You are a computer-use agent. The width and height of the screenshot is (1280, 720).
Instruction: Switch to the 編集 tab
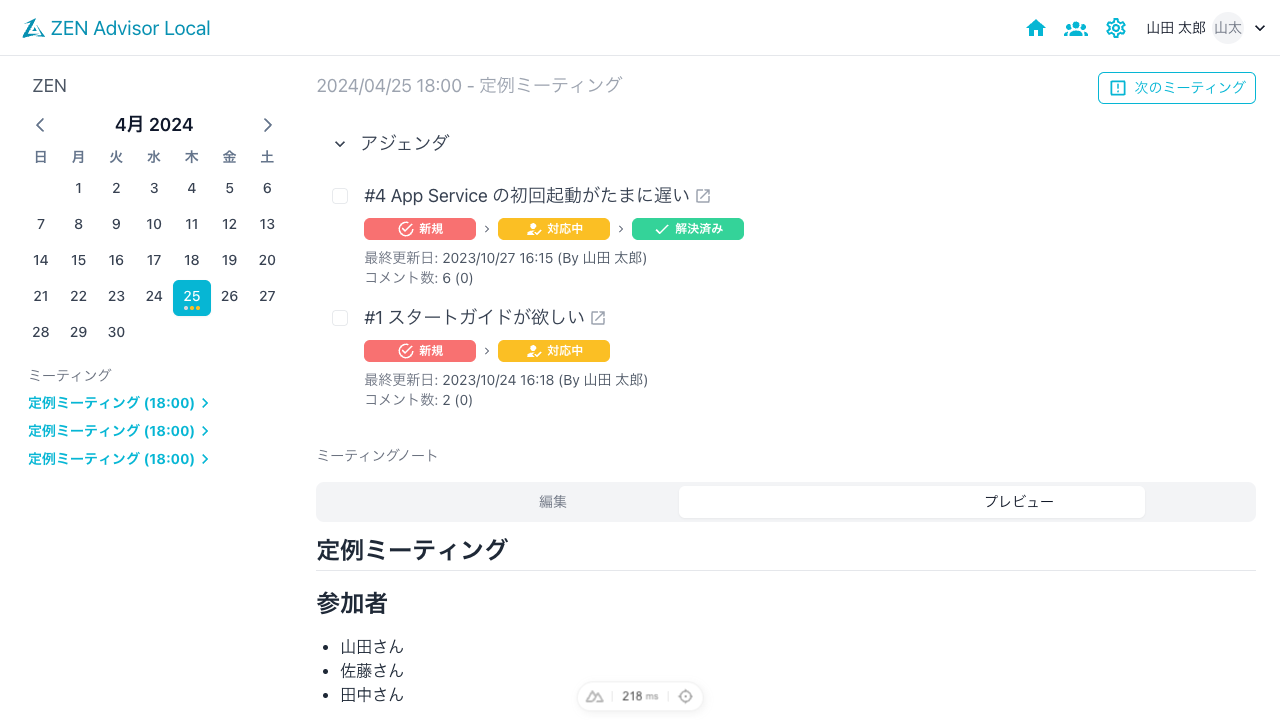pyautogui.click(x=553, y=501)
